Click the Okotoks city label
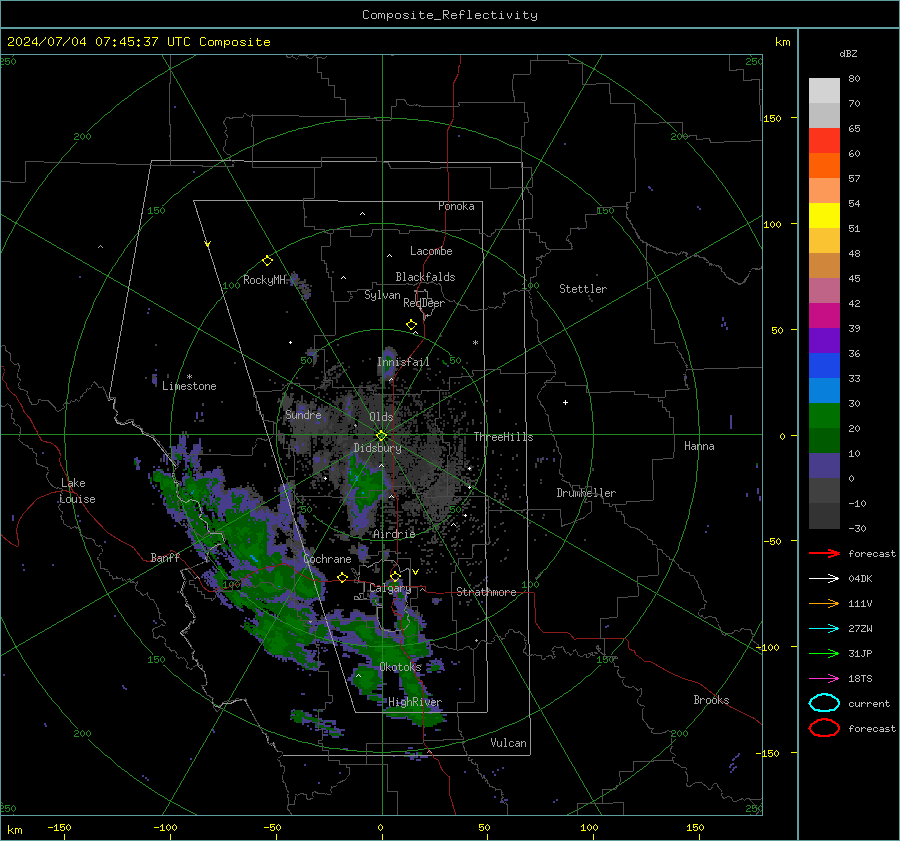This screenshot has height=841, width=900. click(400, 667)
